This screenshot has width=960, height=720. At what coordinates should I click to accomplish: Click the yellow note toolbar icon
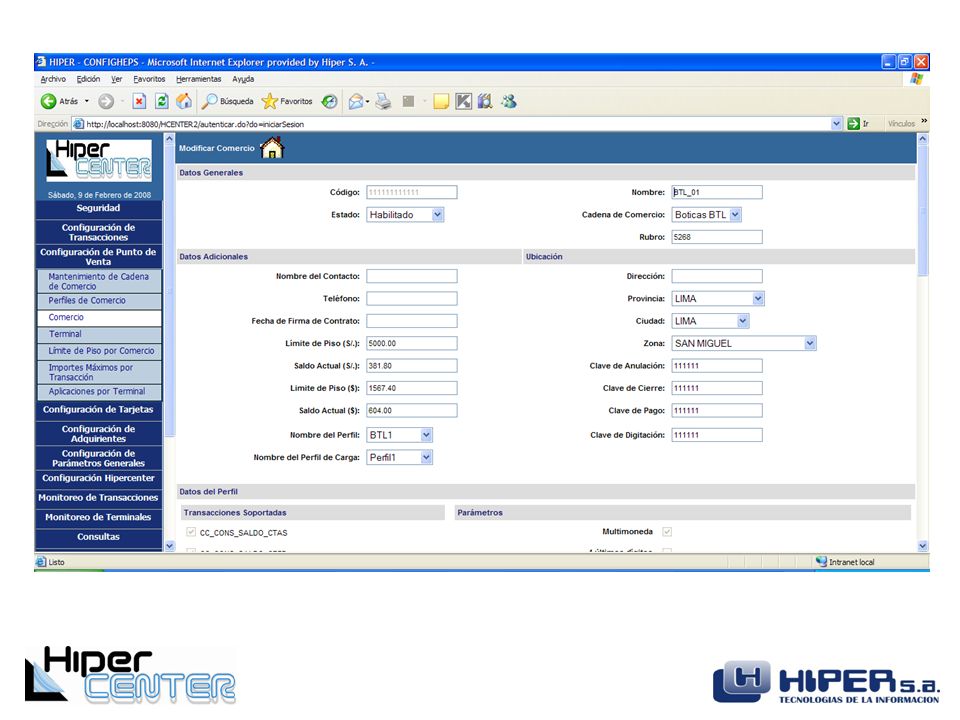441,101
